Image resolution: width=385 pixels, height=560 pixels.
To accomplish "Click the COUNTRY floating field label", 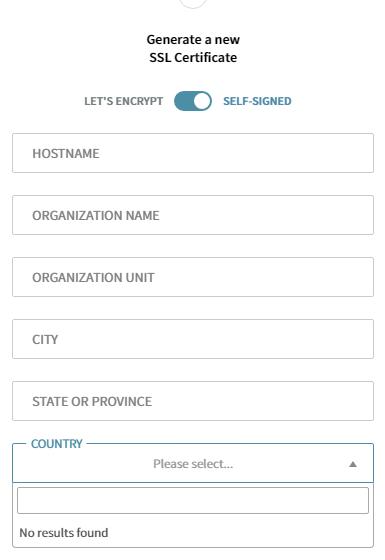I will 57,444.
